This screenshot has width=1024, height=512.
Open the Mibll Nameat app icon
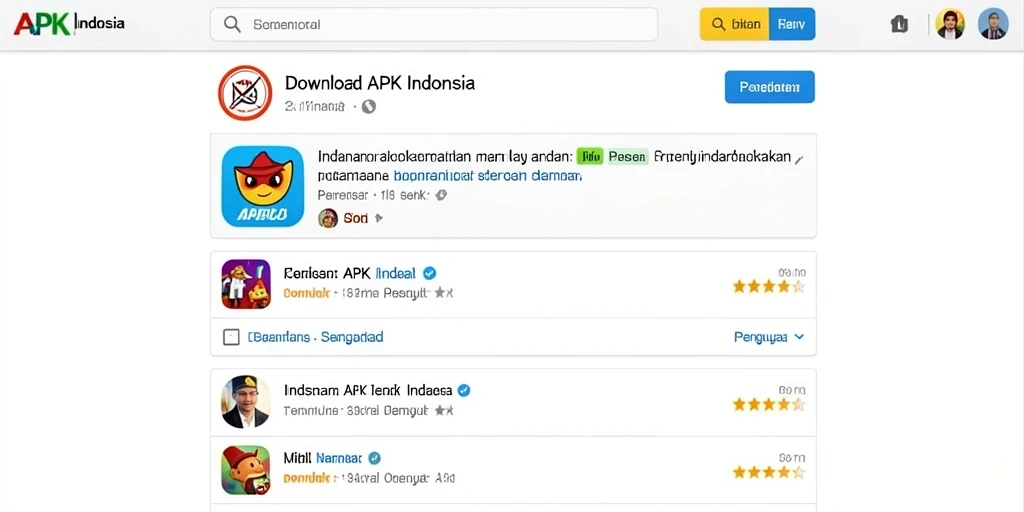coord(246,470)
